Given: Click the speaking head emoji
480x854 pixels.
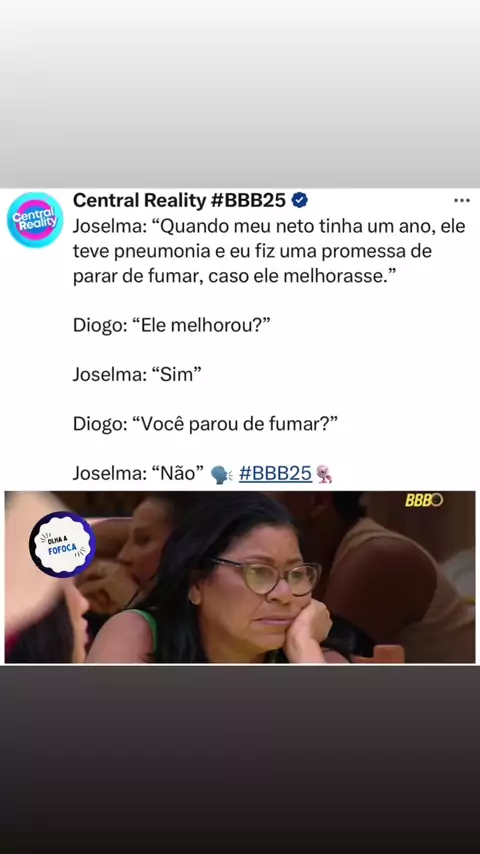Looking at the screenshot, I should pyautogui.click(x=221, y=474).
